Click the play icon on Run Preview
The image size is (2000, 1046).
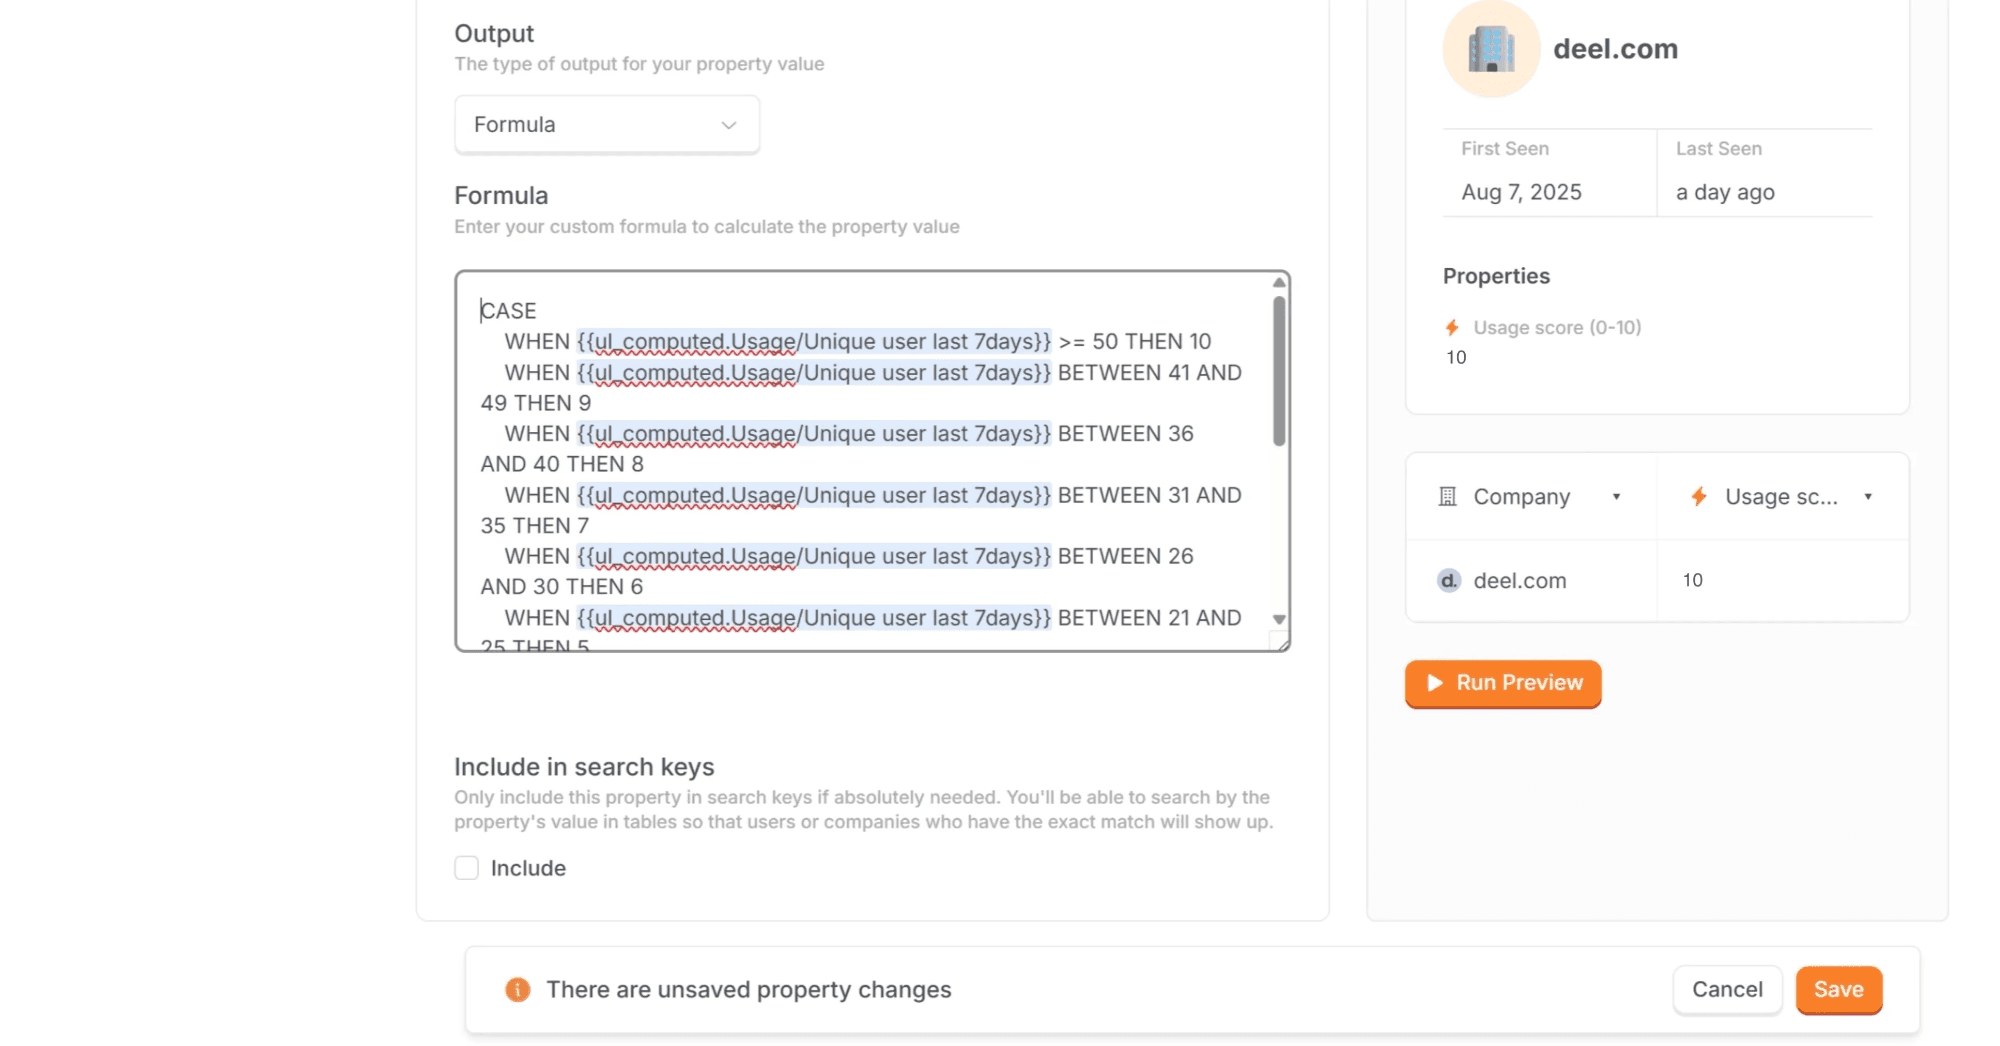pyautogui.click(x=1435, y=683)
